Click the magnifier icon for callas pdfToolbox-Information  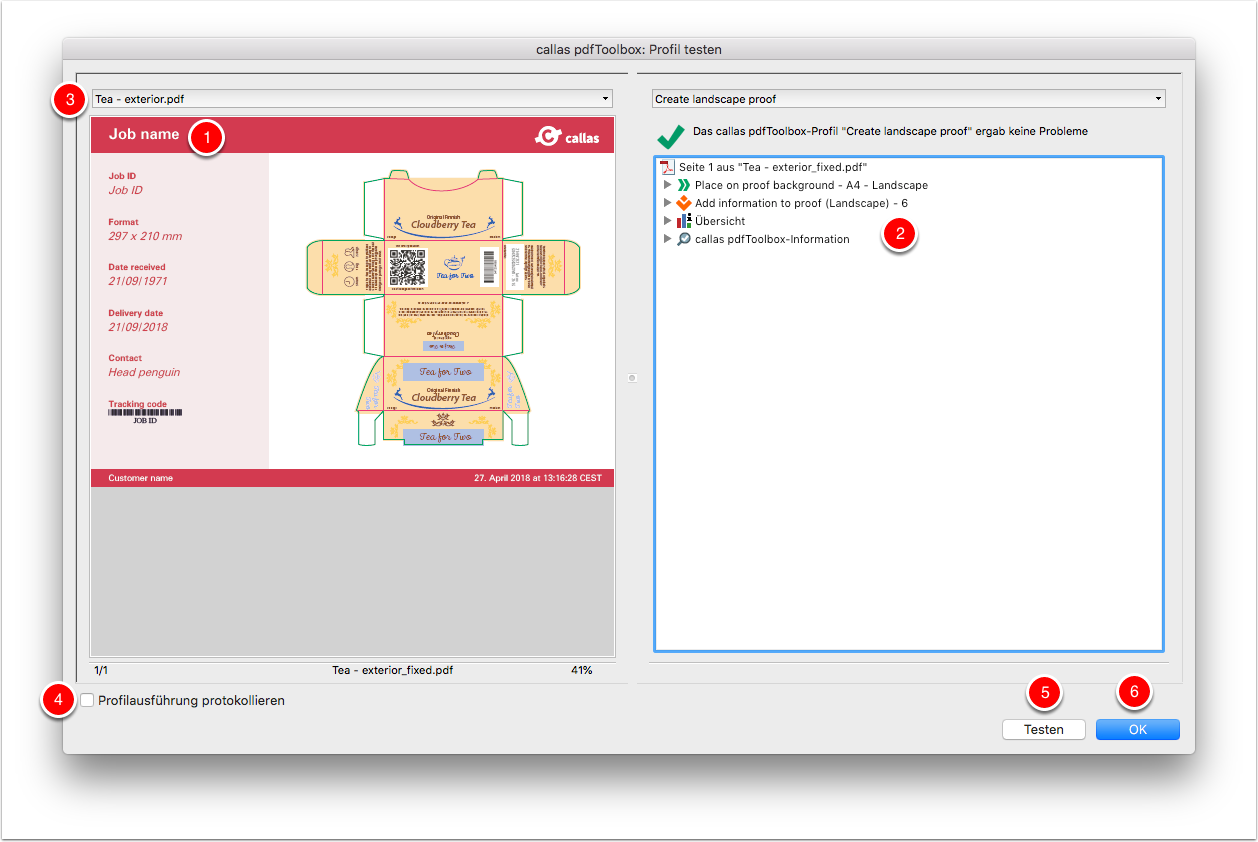pos(684,239)
